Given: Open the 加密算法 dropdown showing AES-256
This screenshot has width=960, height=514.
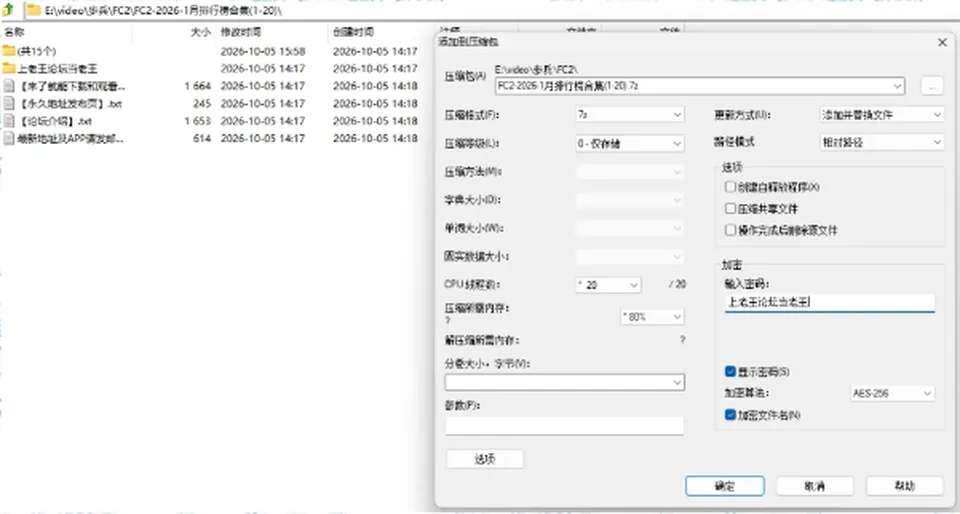Looking at the screenshot, I should point(892,393).
